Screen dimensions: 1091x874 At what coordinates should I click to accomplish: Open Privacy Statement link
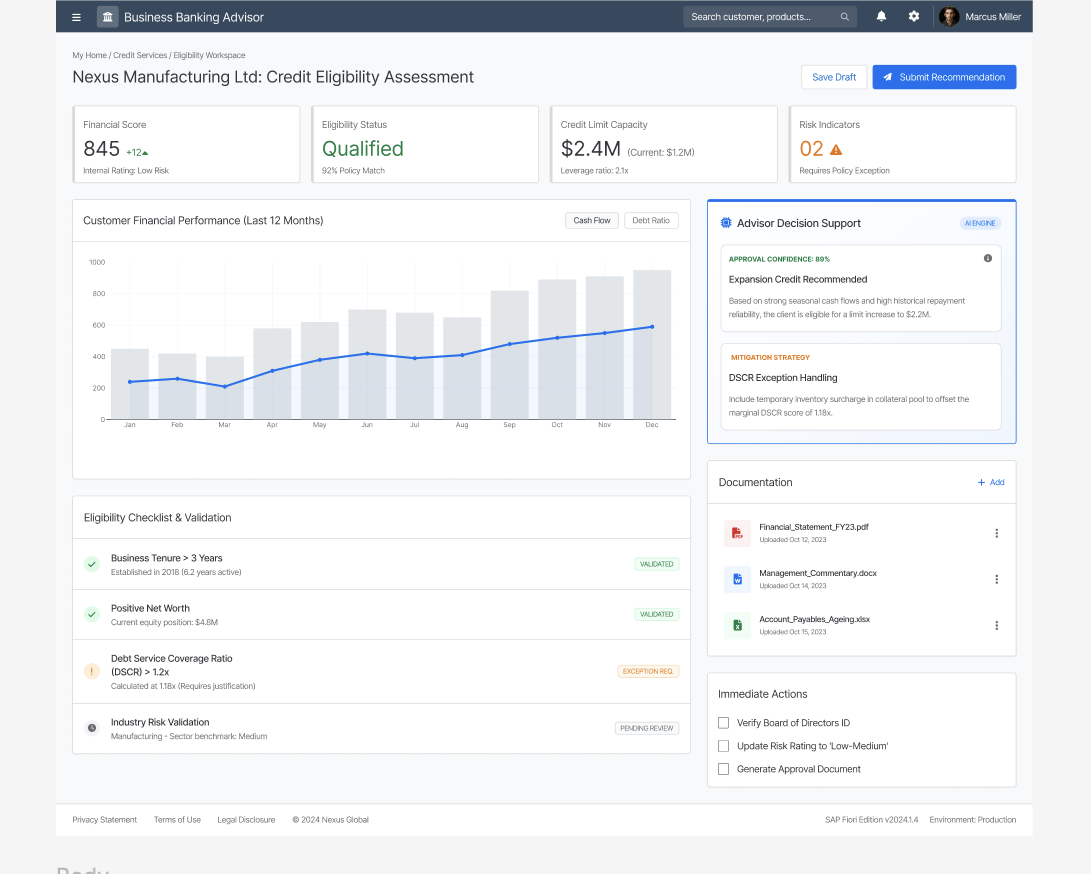pos(104,820)
